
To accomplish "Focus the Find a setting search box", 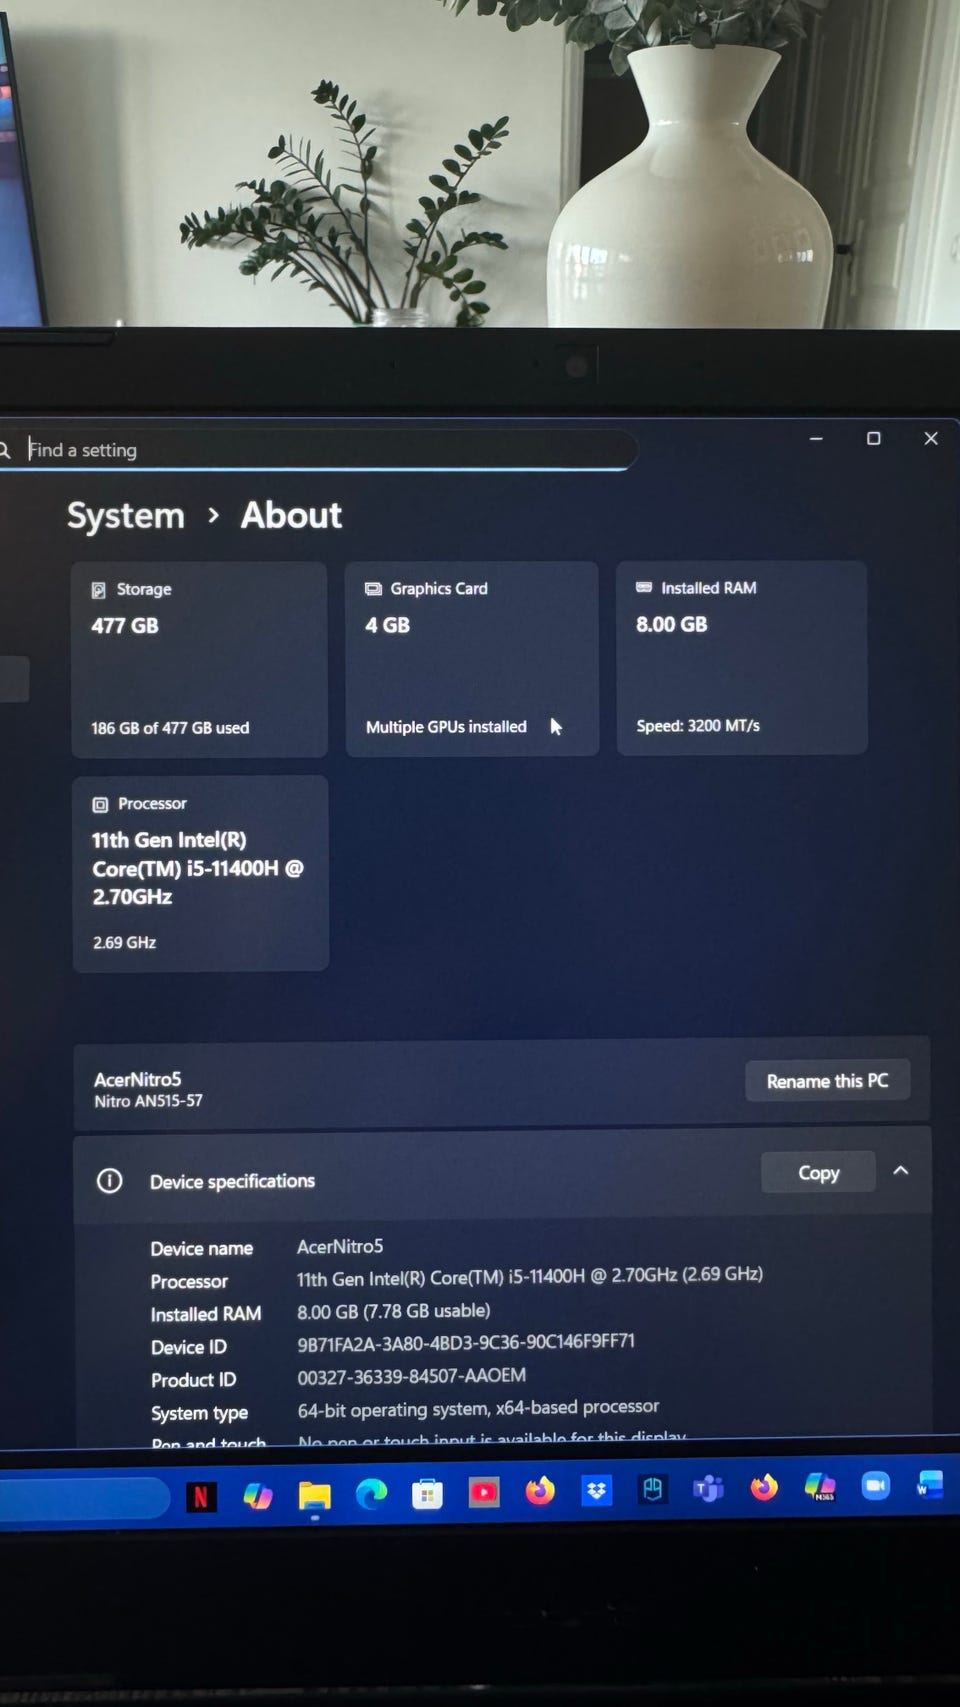I will 320,450.
